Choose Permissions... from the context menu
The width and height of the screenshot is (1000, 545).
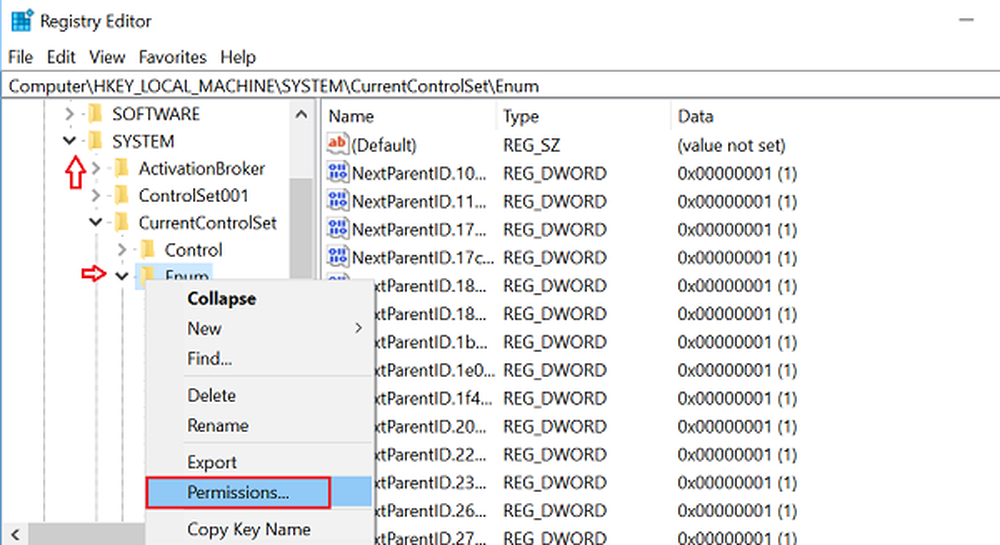pyautogui.click(x=238, y=492)
